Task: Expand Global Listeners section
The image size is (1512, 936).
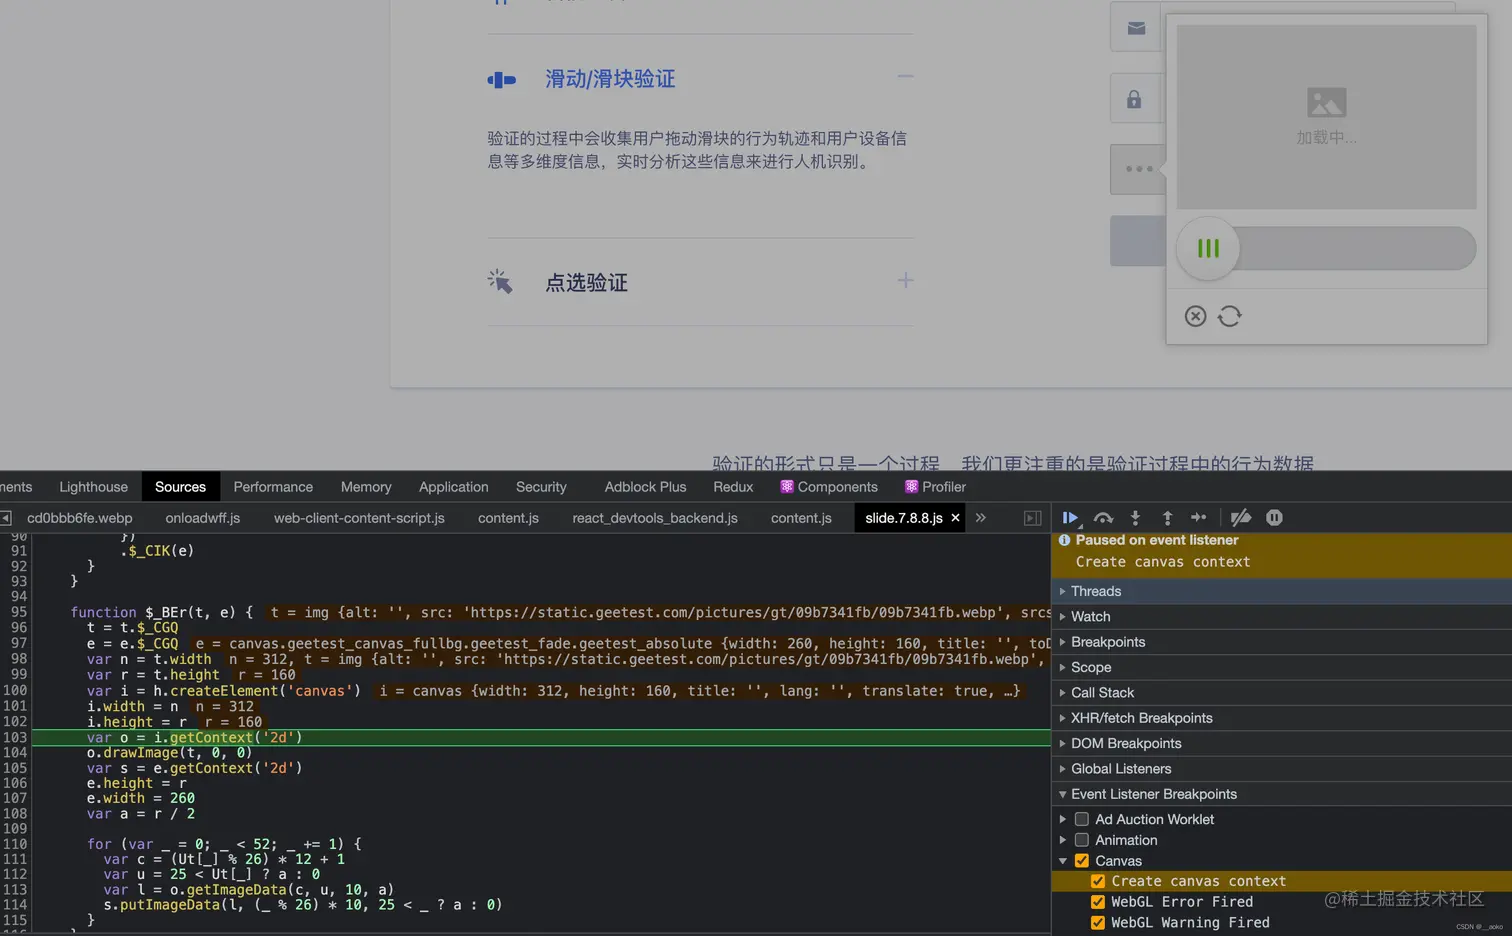Action: [1282, 769]
